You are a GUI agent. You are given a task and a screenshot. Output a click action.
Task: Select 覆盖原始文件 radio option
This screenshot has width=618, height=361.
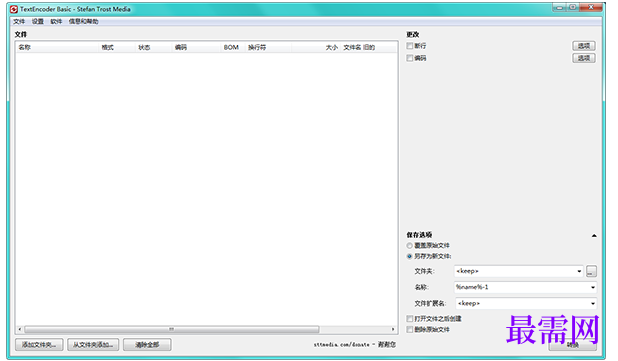[410, 246]
